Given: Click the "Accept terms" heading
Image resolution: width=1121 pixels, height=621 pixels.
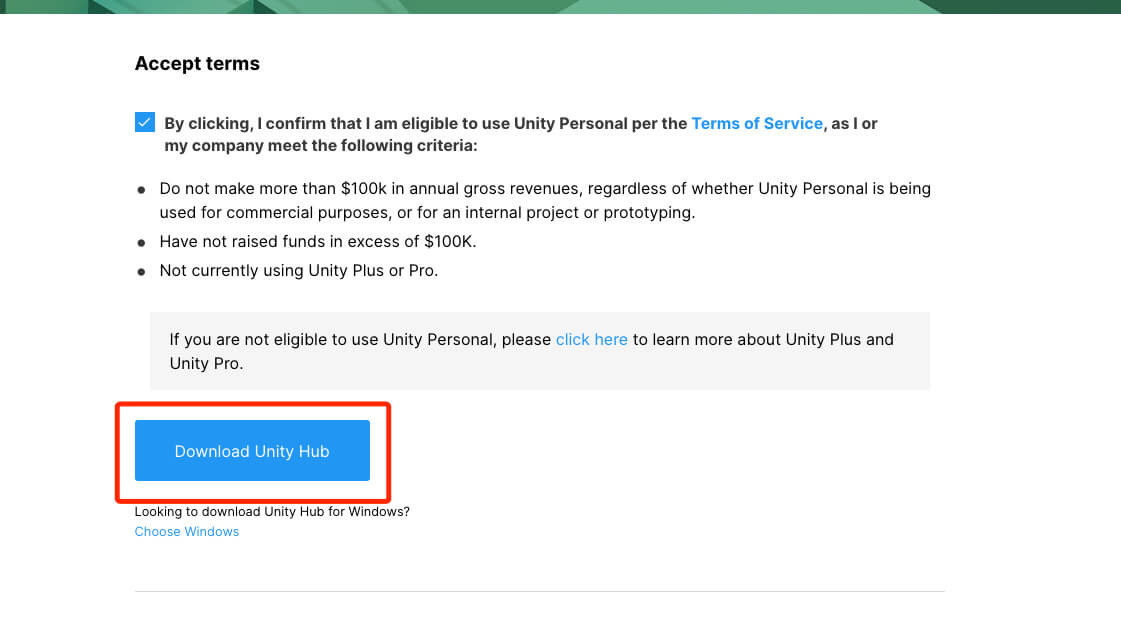Looking at the screenshot, I should [197, 64].
